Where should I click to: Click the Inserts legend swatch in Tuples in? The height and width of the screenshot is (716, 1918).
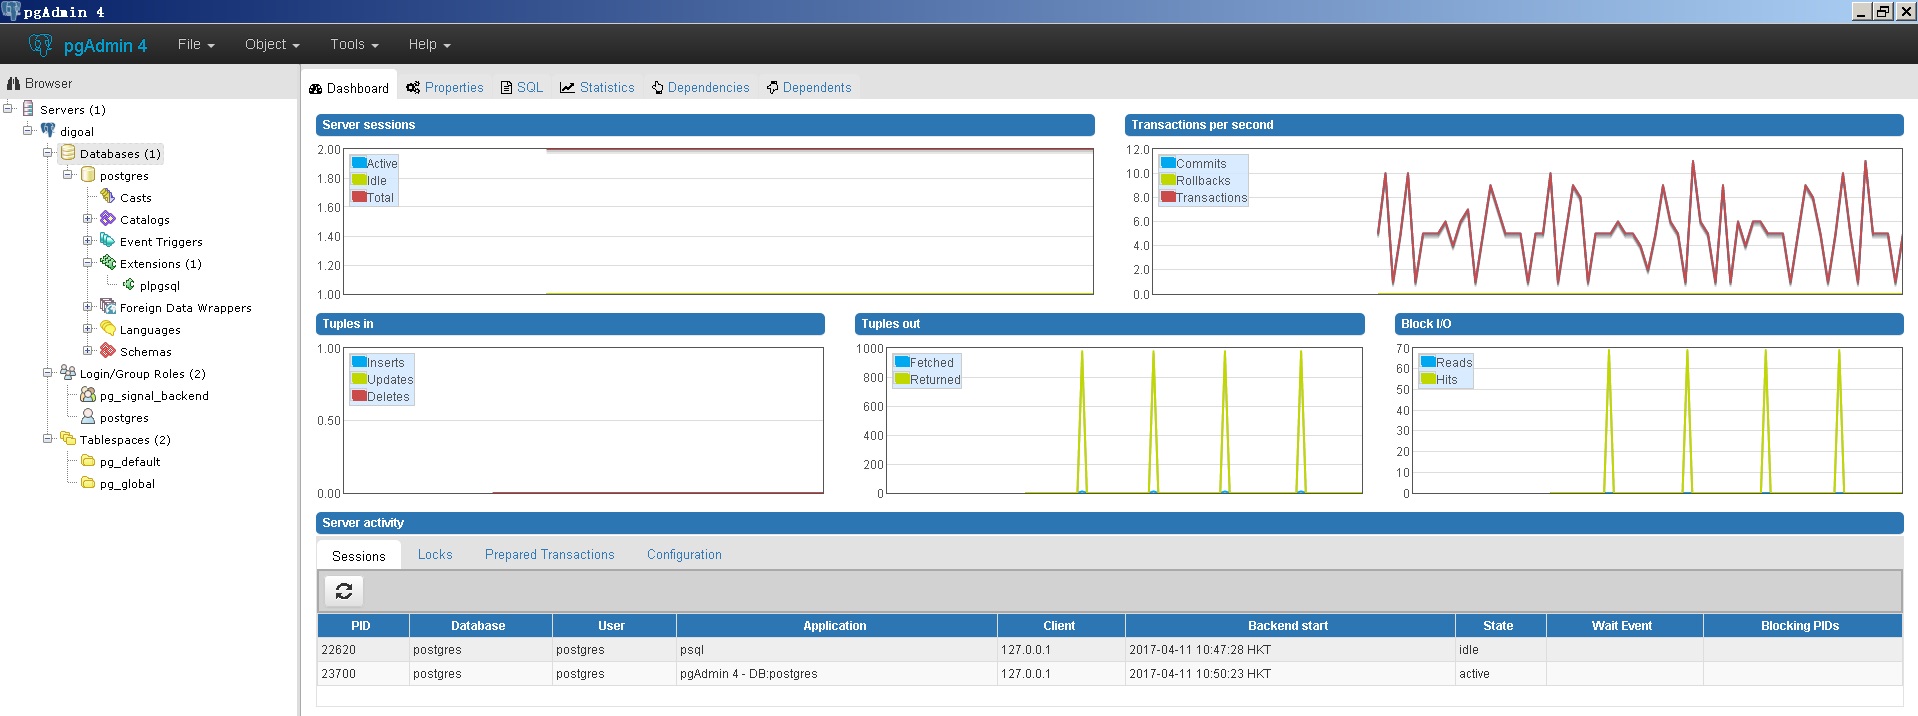coord(359,362)
